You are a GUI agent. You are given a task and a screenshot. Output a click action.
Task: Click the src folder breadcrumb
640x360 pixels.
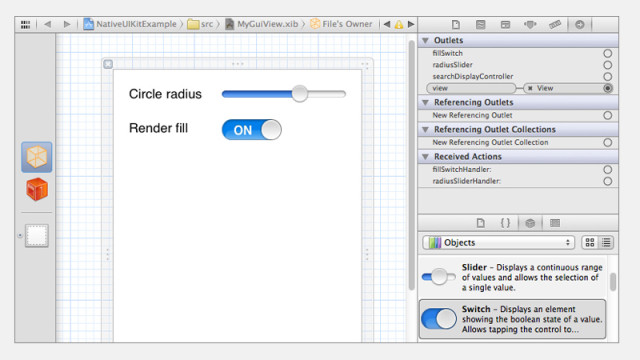click(200, 24)
